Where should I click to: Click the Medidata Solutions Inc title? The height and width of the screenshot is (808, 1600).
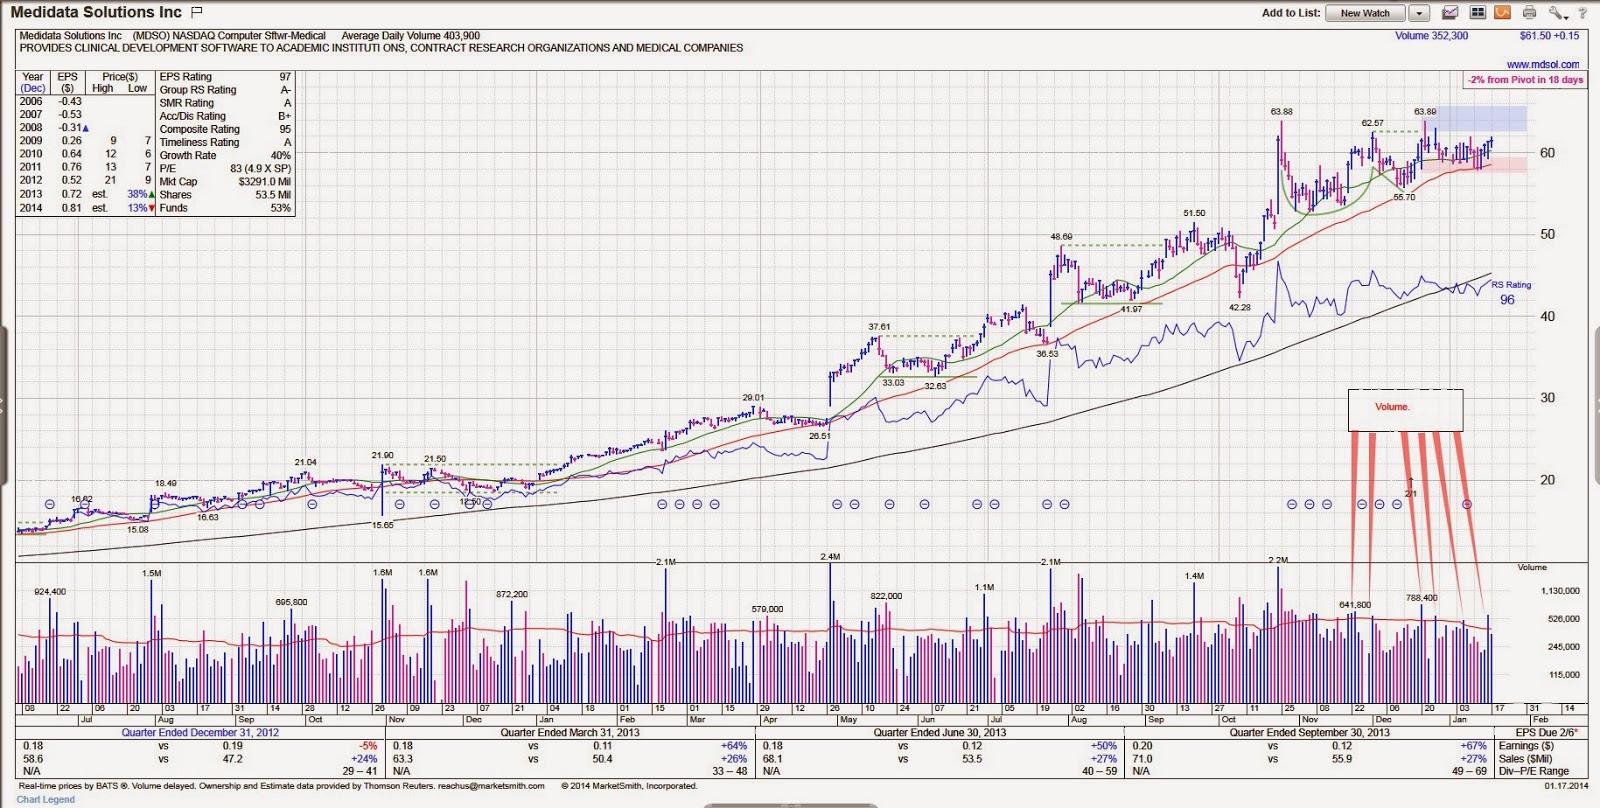(x=96, y=12)
